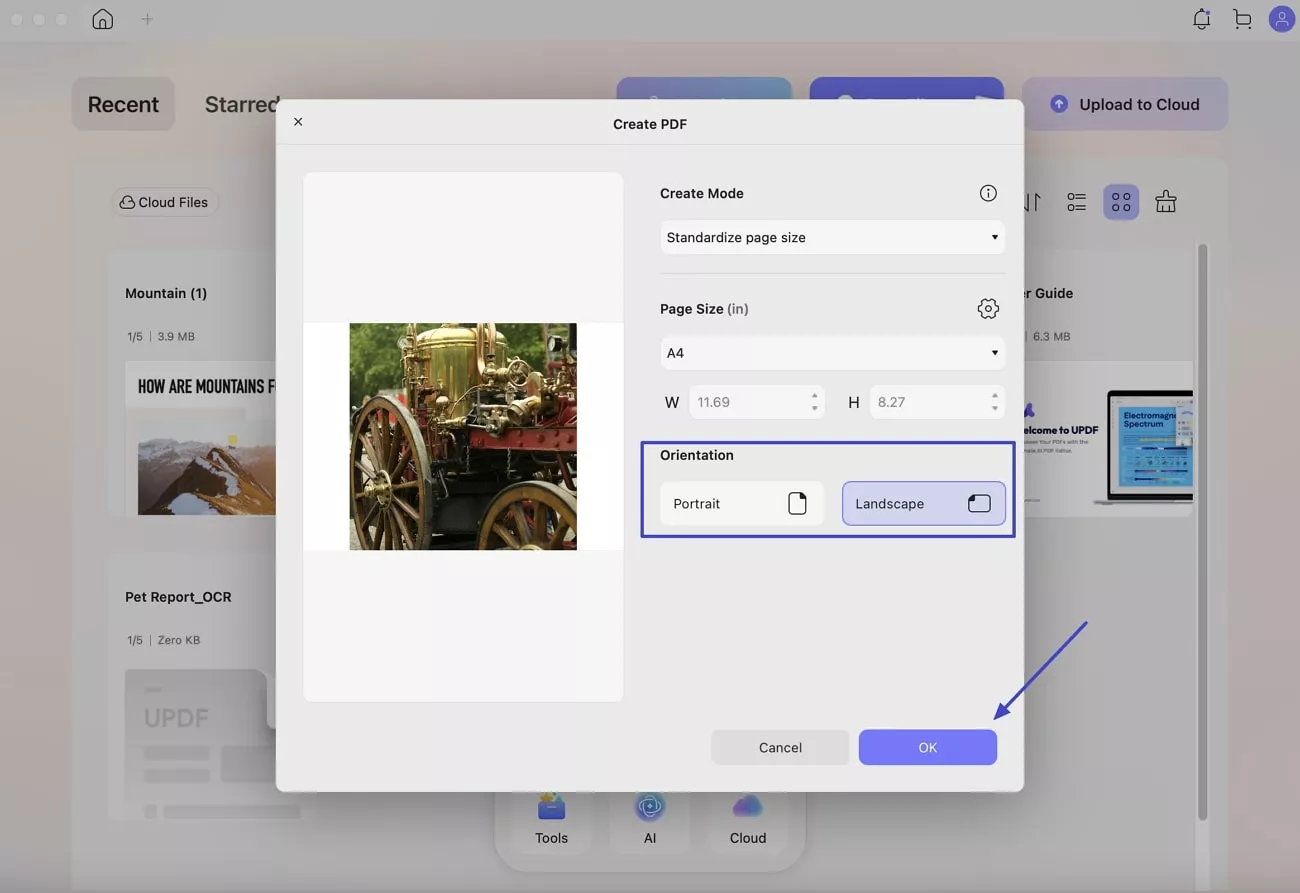The height and width of the screenshot is (893, 1300).
Task: Select Landscape orientation
Action: (923, 504)
